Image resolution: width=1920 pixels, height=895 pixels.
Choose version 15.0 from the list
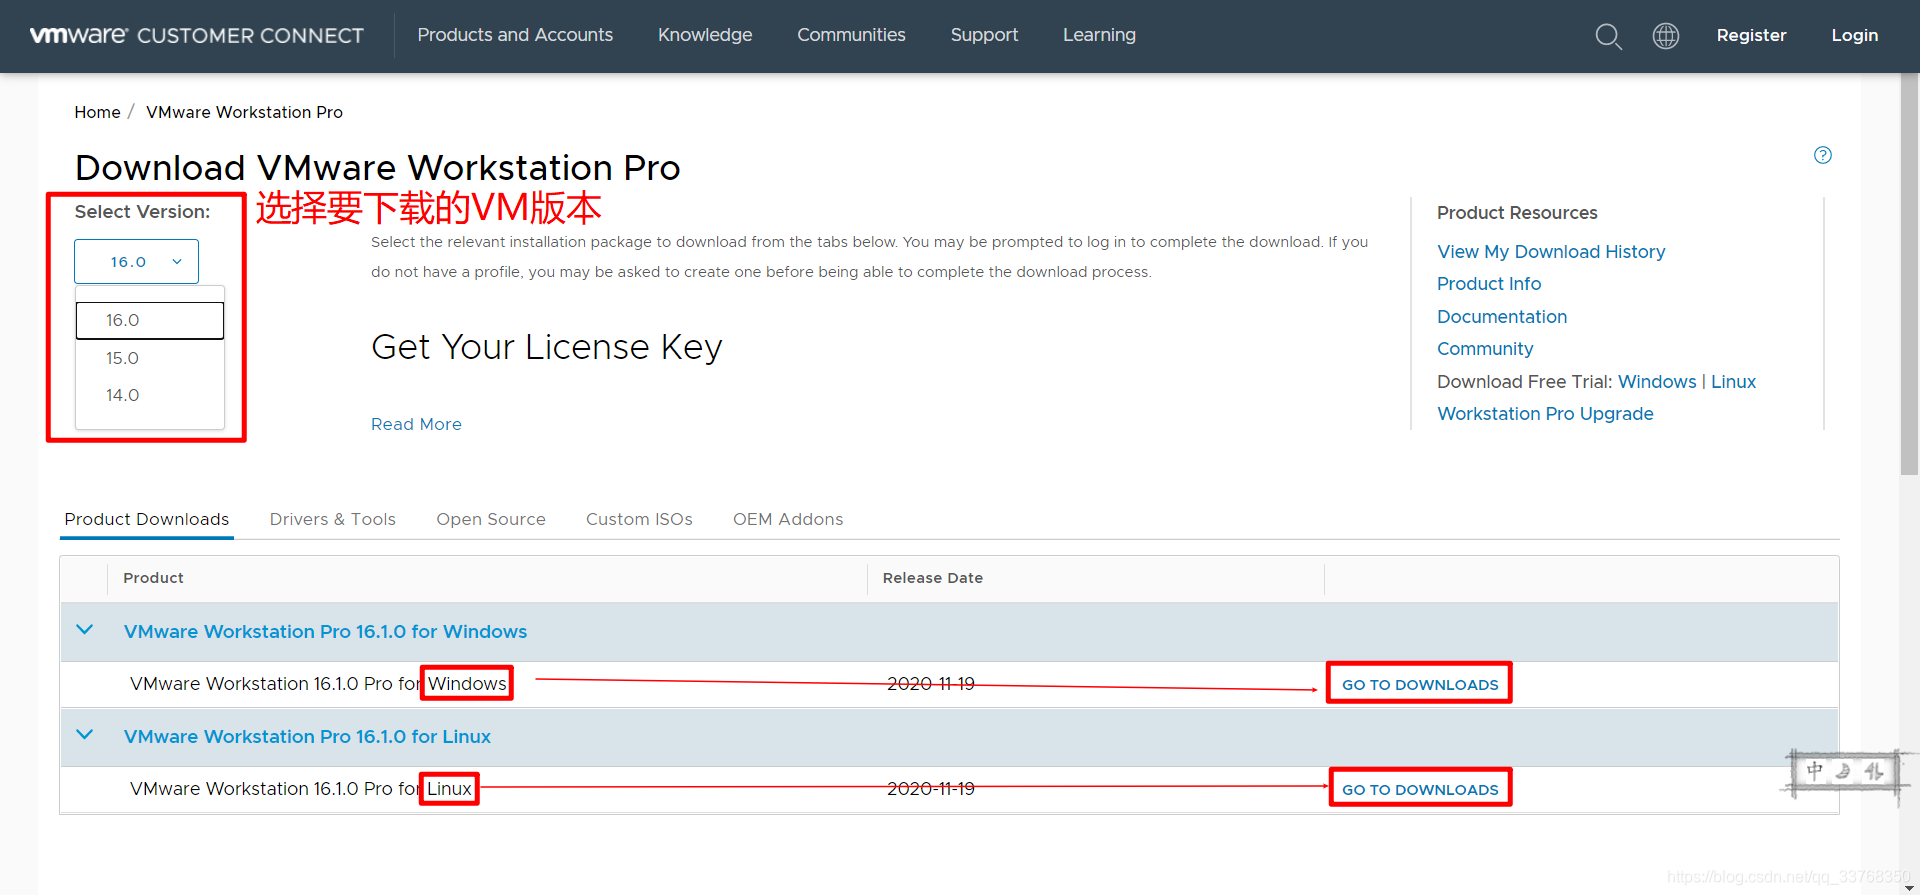150,358
